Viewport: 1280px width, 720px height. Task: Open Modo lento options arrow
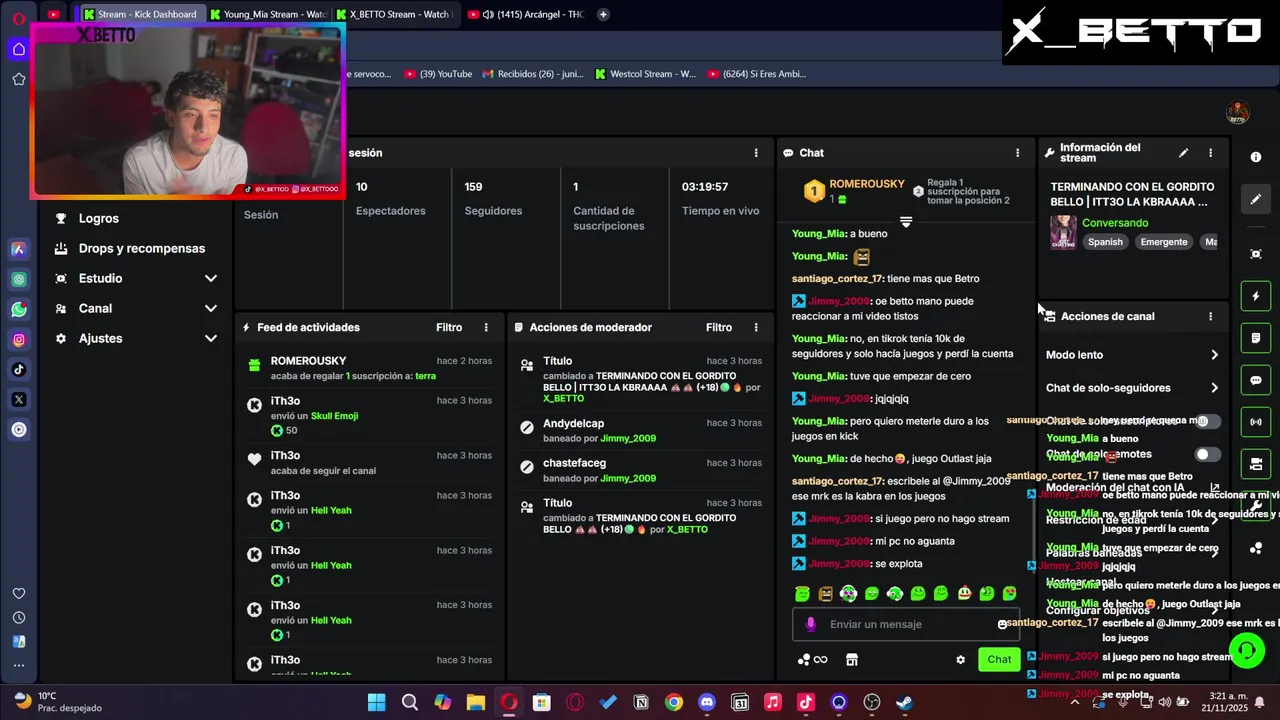pyautogui.click(x=1214, y=355)
